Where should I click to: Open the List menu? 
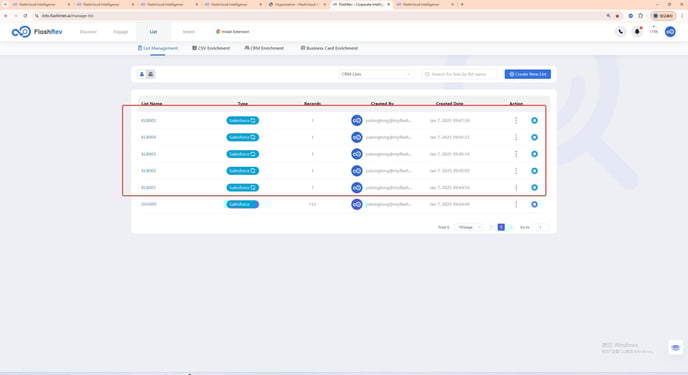153,32
